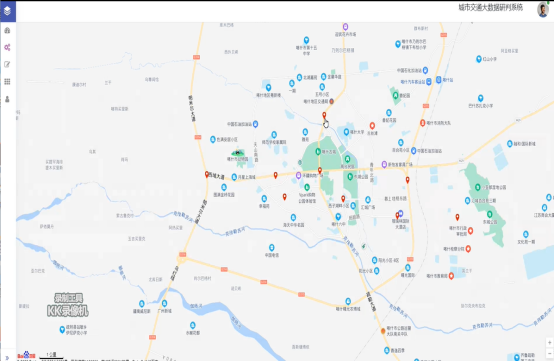This screenshot has width=554, height=361.
Task: Click the 喀什站 railway station icon
Action: (438, 80)
